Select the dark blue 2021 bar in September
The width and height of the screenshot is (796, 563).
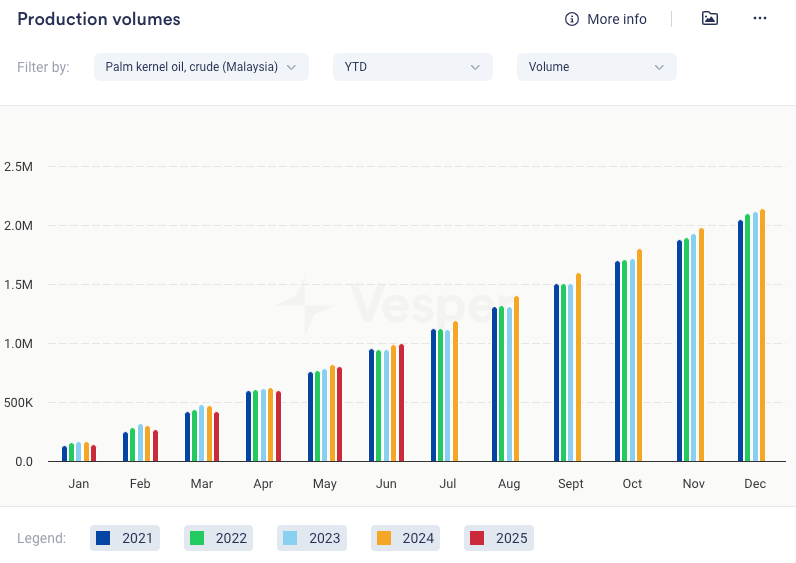tap(557, 373)
